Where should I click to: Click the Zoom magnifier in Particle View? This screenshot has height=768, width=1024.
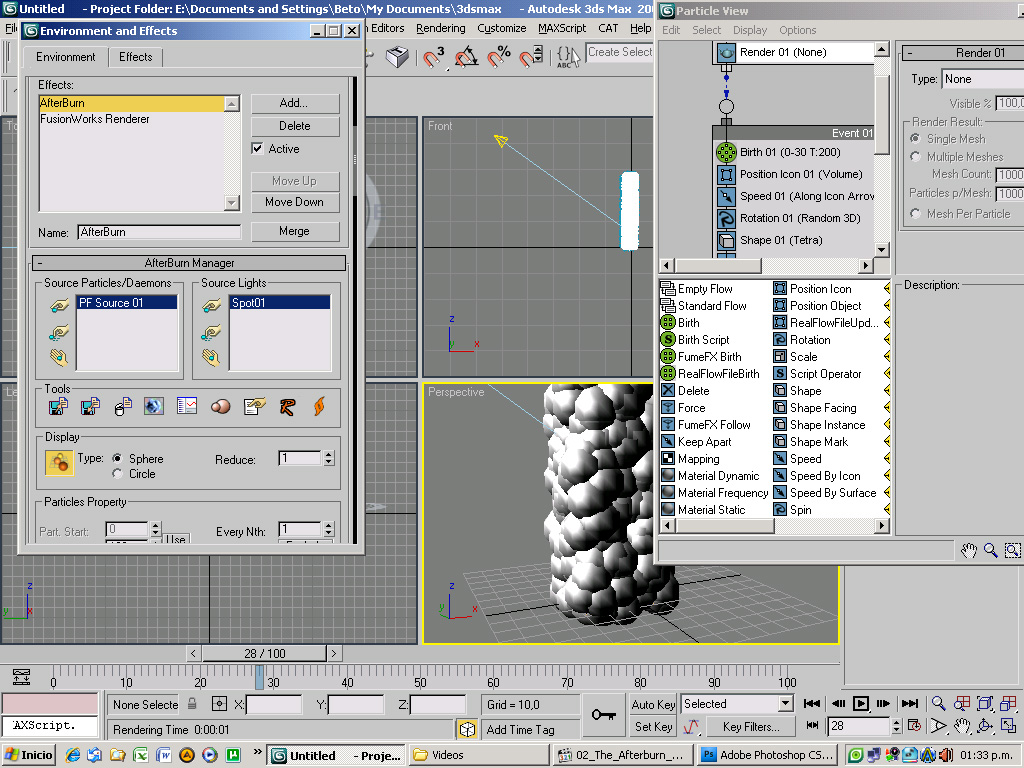(x=991, y=551)
